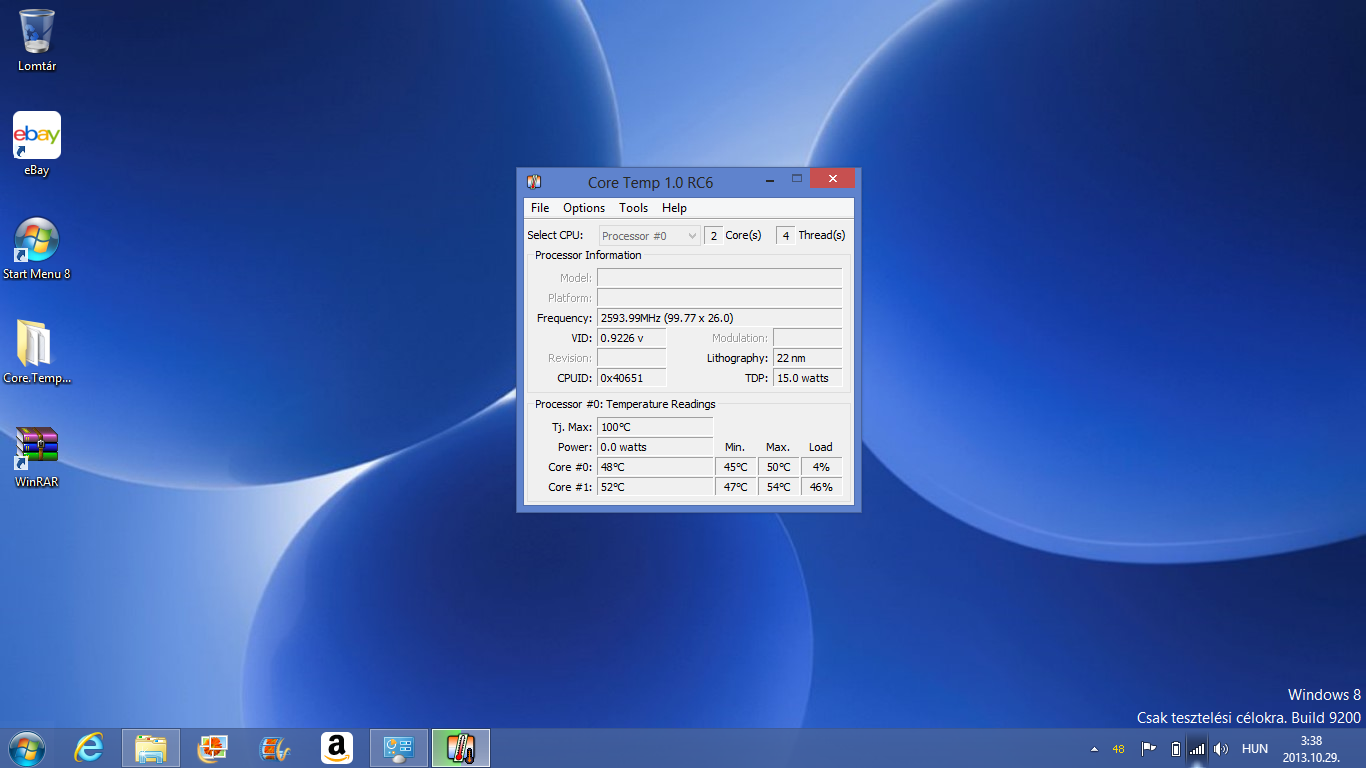The image size is (1366, 768).
Task: Click the network signal tray icon
Action: point(1197,749)
